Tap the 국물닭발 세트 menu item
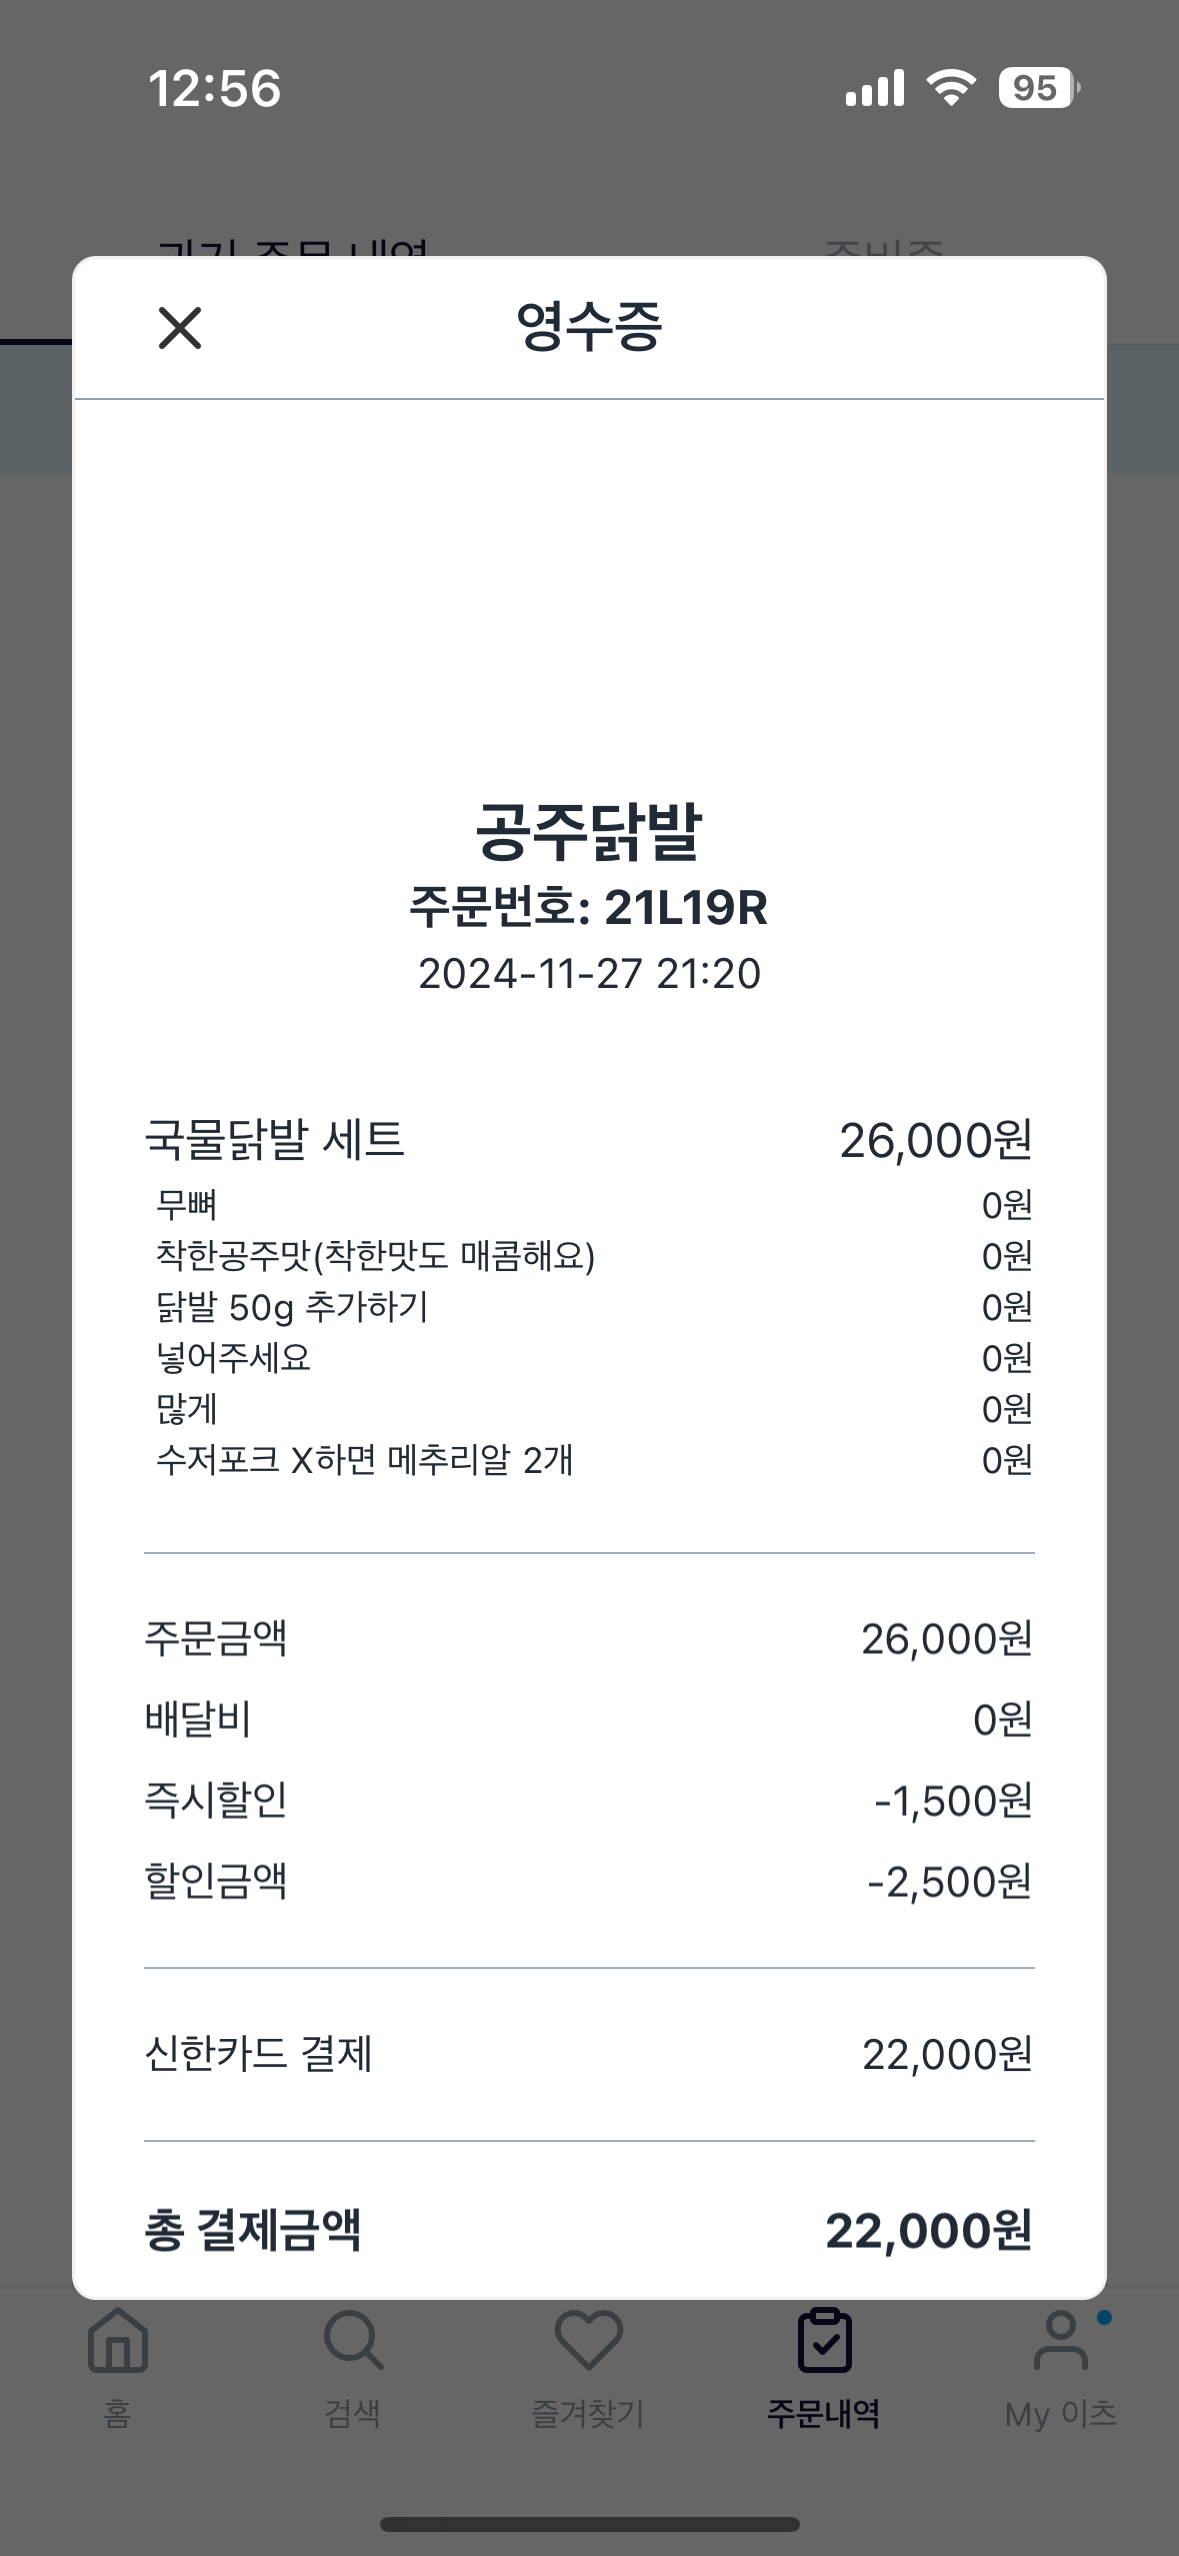1179x2556 pixels. click(x=275, y=1140)
